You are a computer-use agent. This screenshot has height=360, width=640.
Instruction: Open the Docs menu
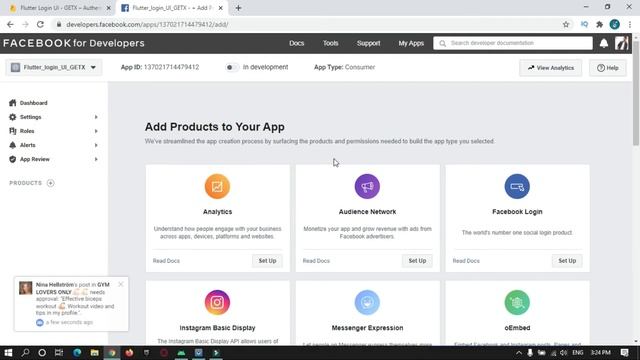(x=297, y=43)
